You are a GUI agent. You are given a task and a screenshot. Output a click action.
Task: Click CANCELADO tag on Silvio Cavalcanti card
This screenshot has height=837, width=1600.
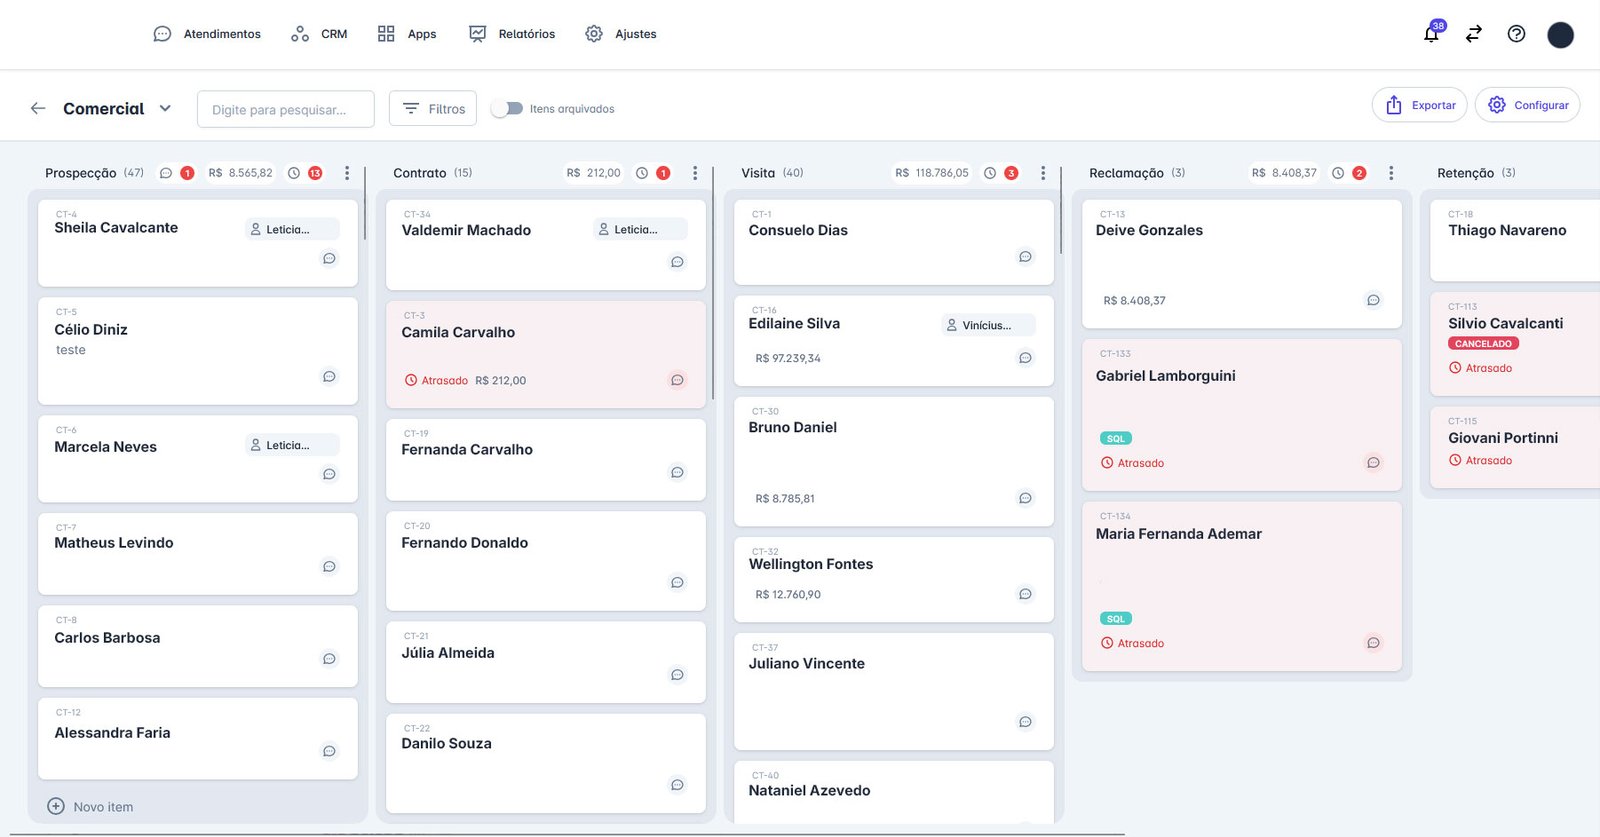pyautogui.click(x=1483, y=344)
